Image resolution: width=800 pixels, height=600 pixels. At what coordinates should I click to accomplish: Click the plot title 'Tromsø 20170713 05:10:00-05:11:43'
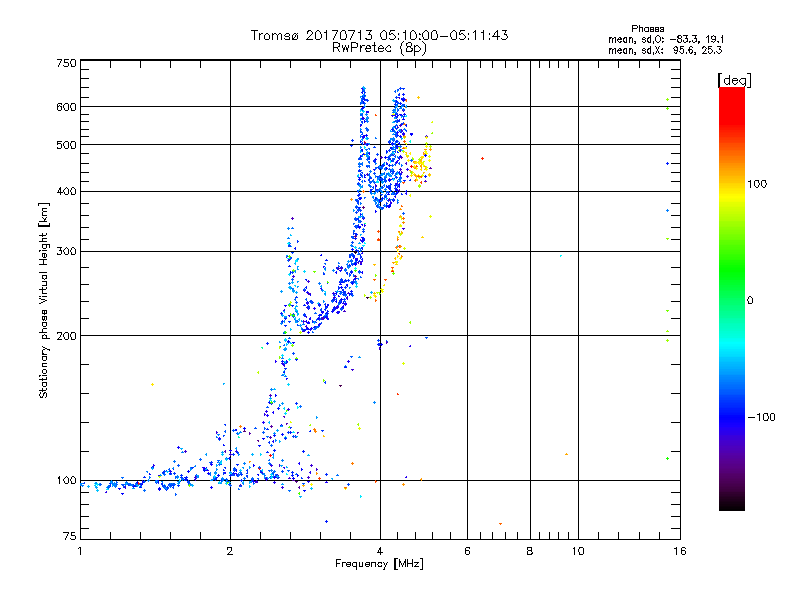379,35
